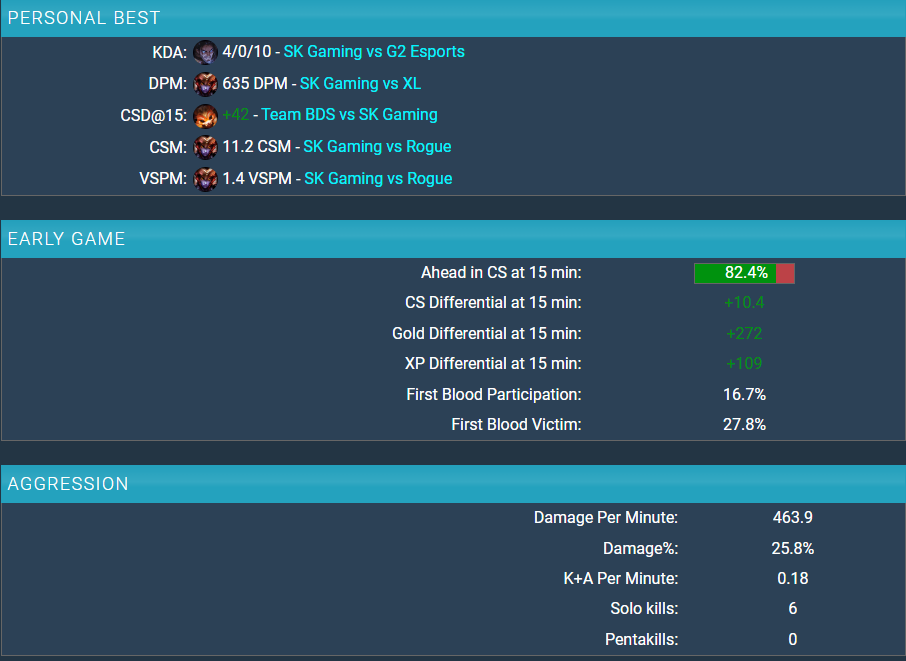Click the champion icon in CSD@15 row
906x661 pixels.
click(x=205, y=116)
